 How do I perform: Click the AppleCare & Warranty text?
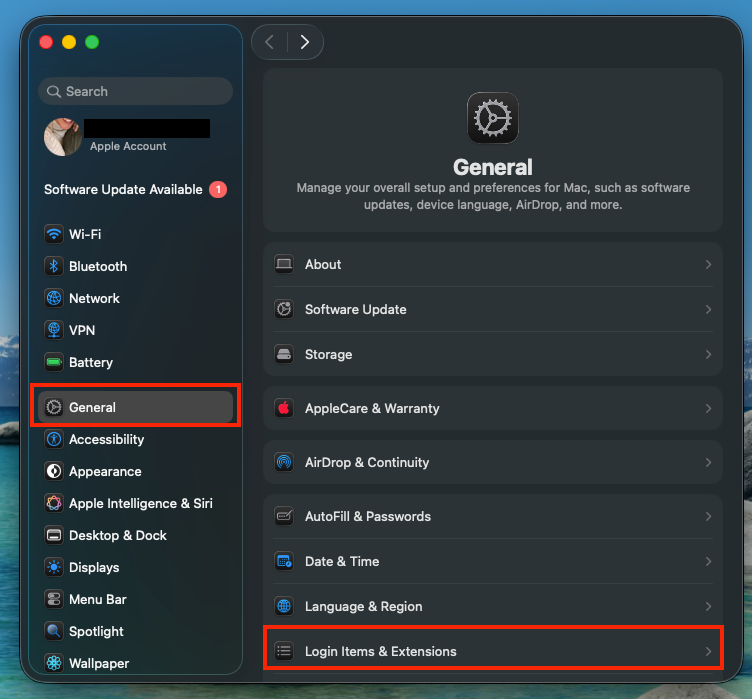tap(372, 408)
